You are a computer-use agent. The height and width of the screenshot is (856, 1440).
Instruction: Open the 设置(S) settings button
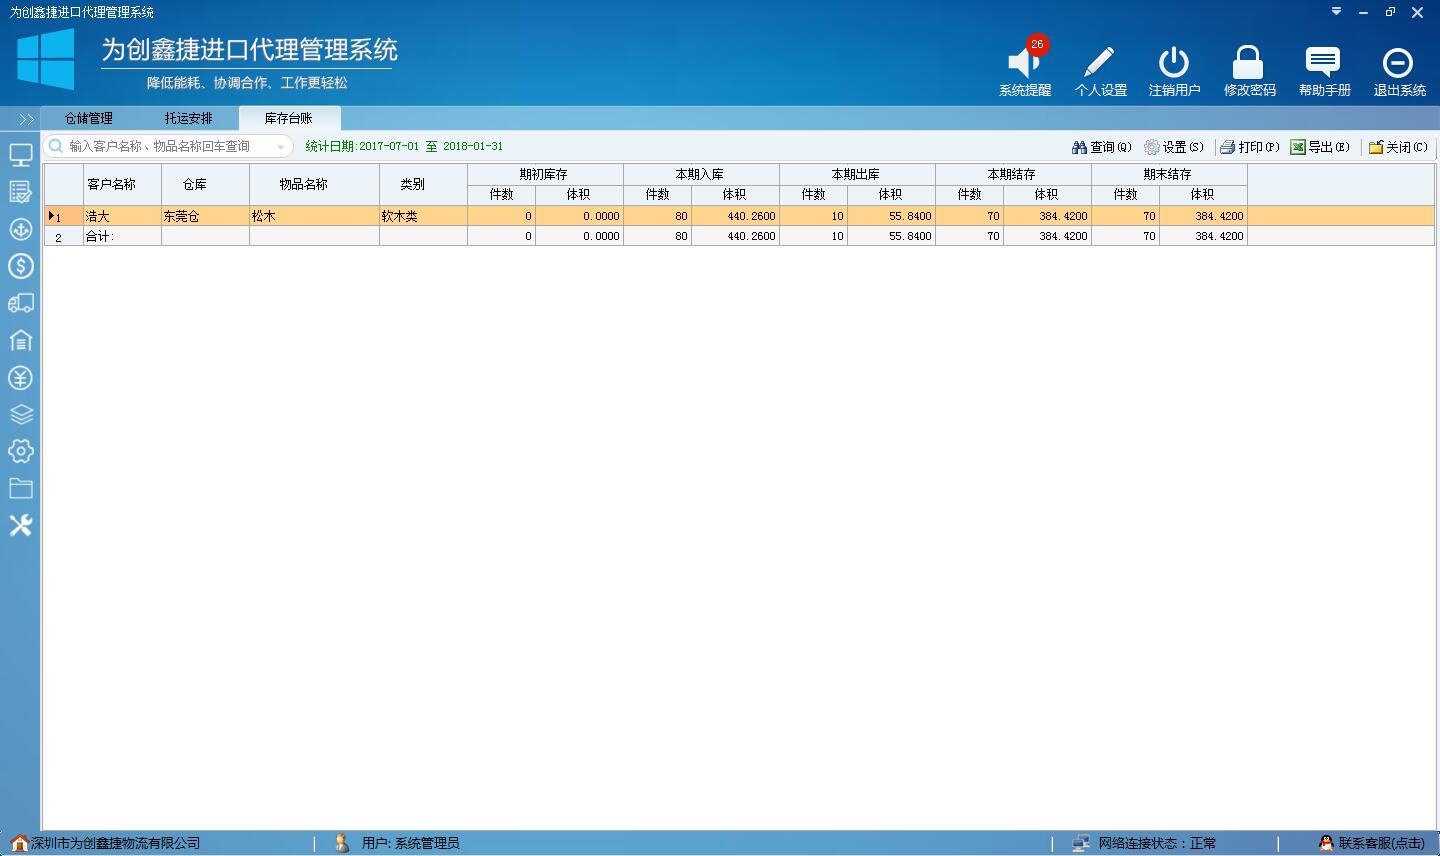(x=1174, y=147)
